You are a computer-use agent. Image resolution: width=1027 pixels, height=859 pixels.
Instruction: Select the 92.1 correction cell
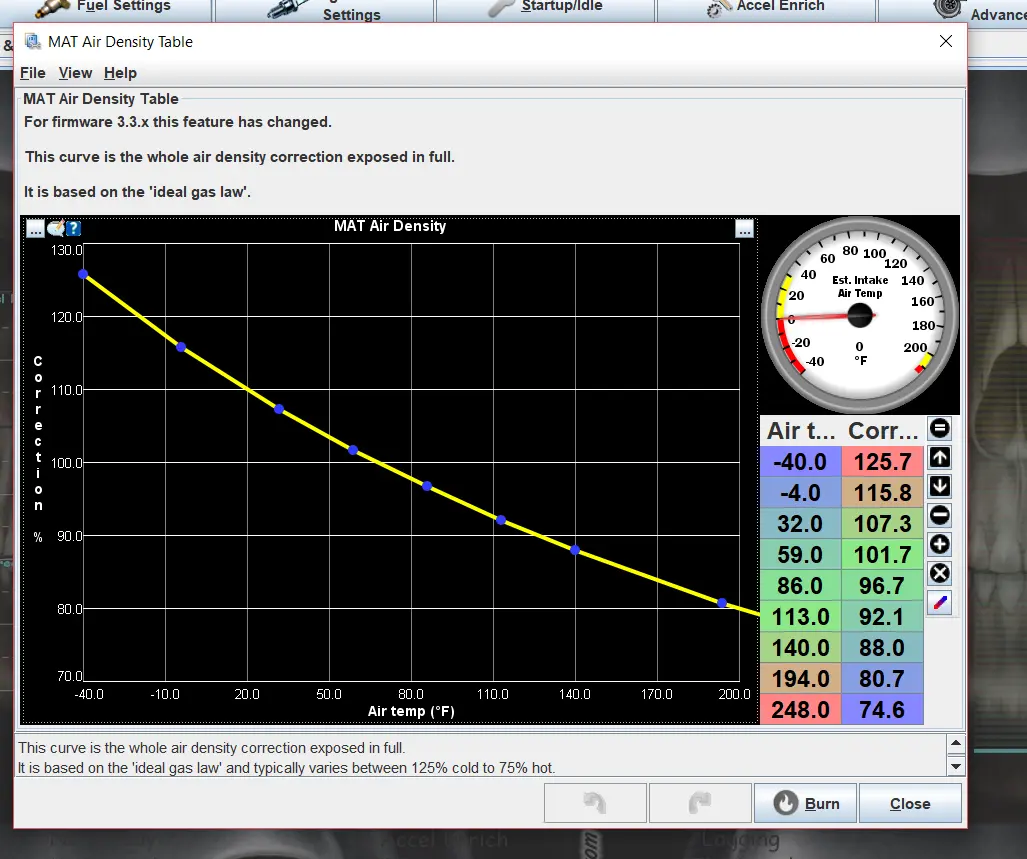pyautogui.click(x=882, y=617)
